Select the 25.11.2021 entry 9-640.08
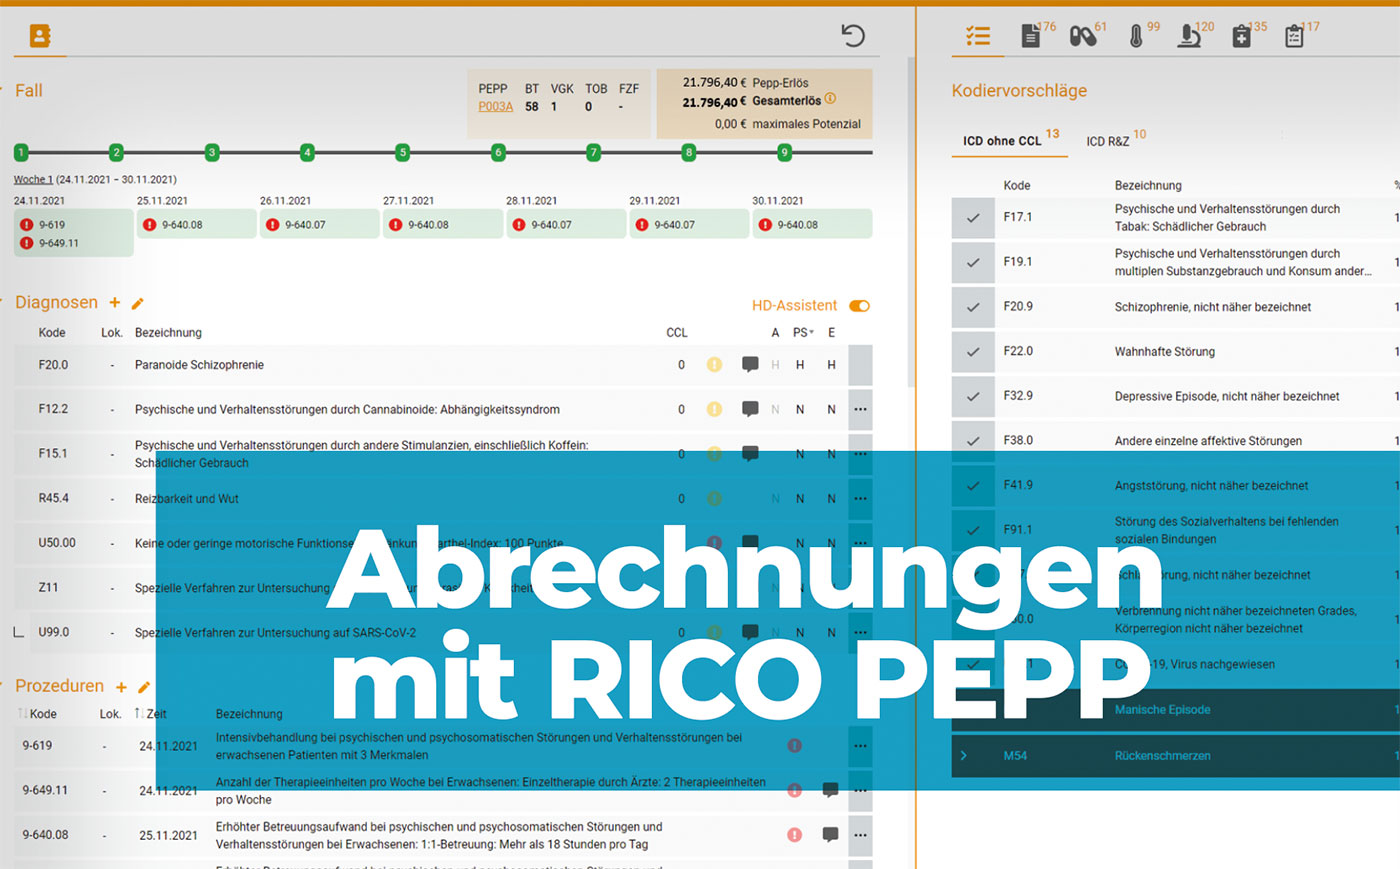1400x869 pixels. click(x=196, y=224)
